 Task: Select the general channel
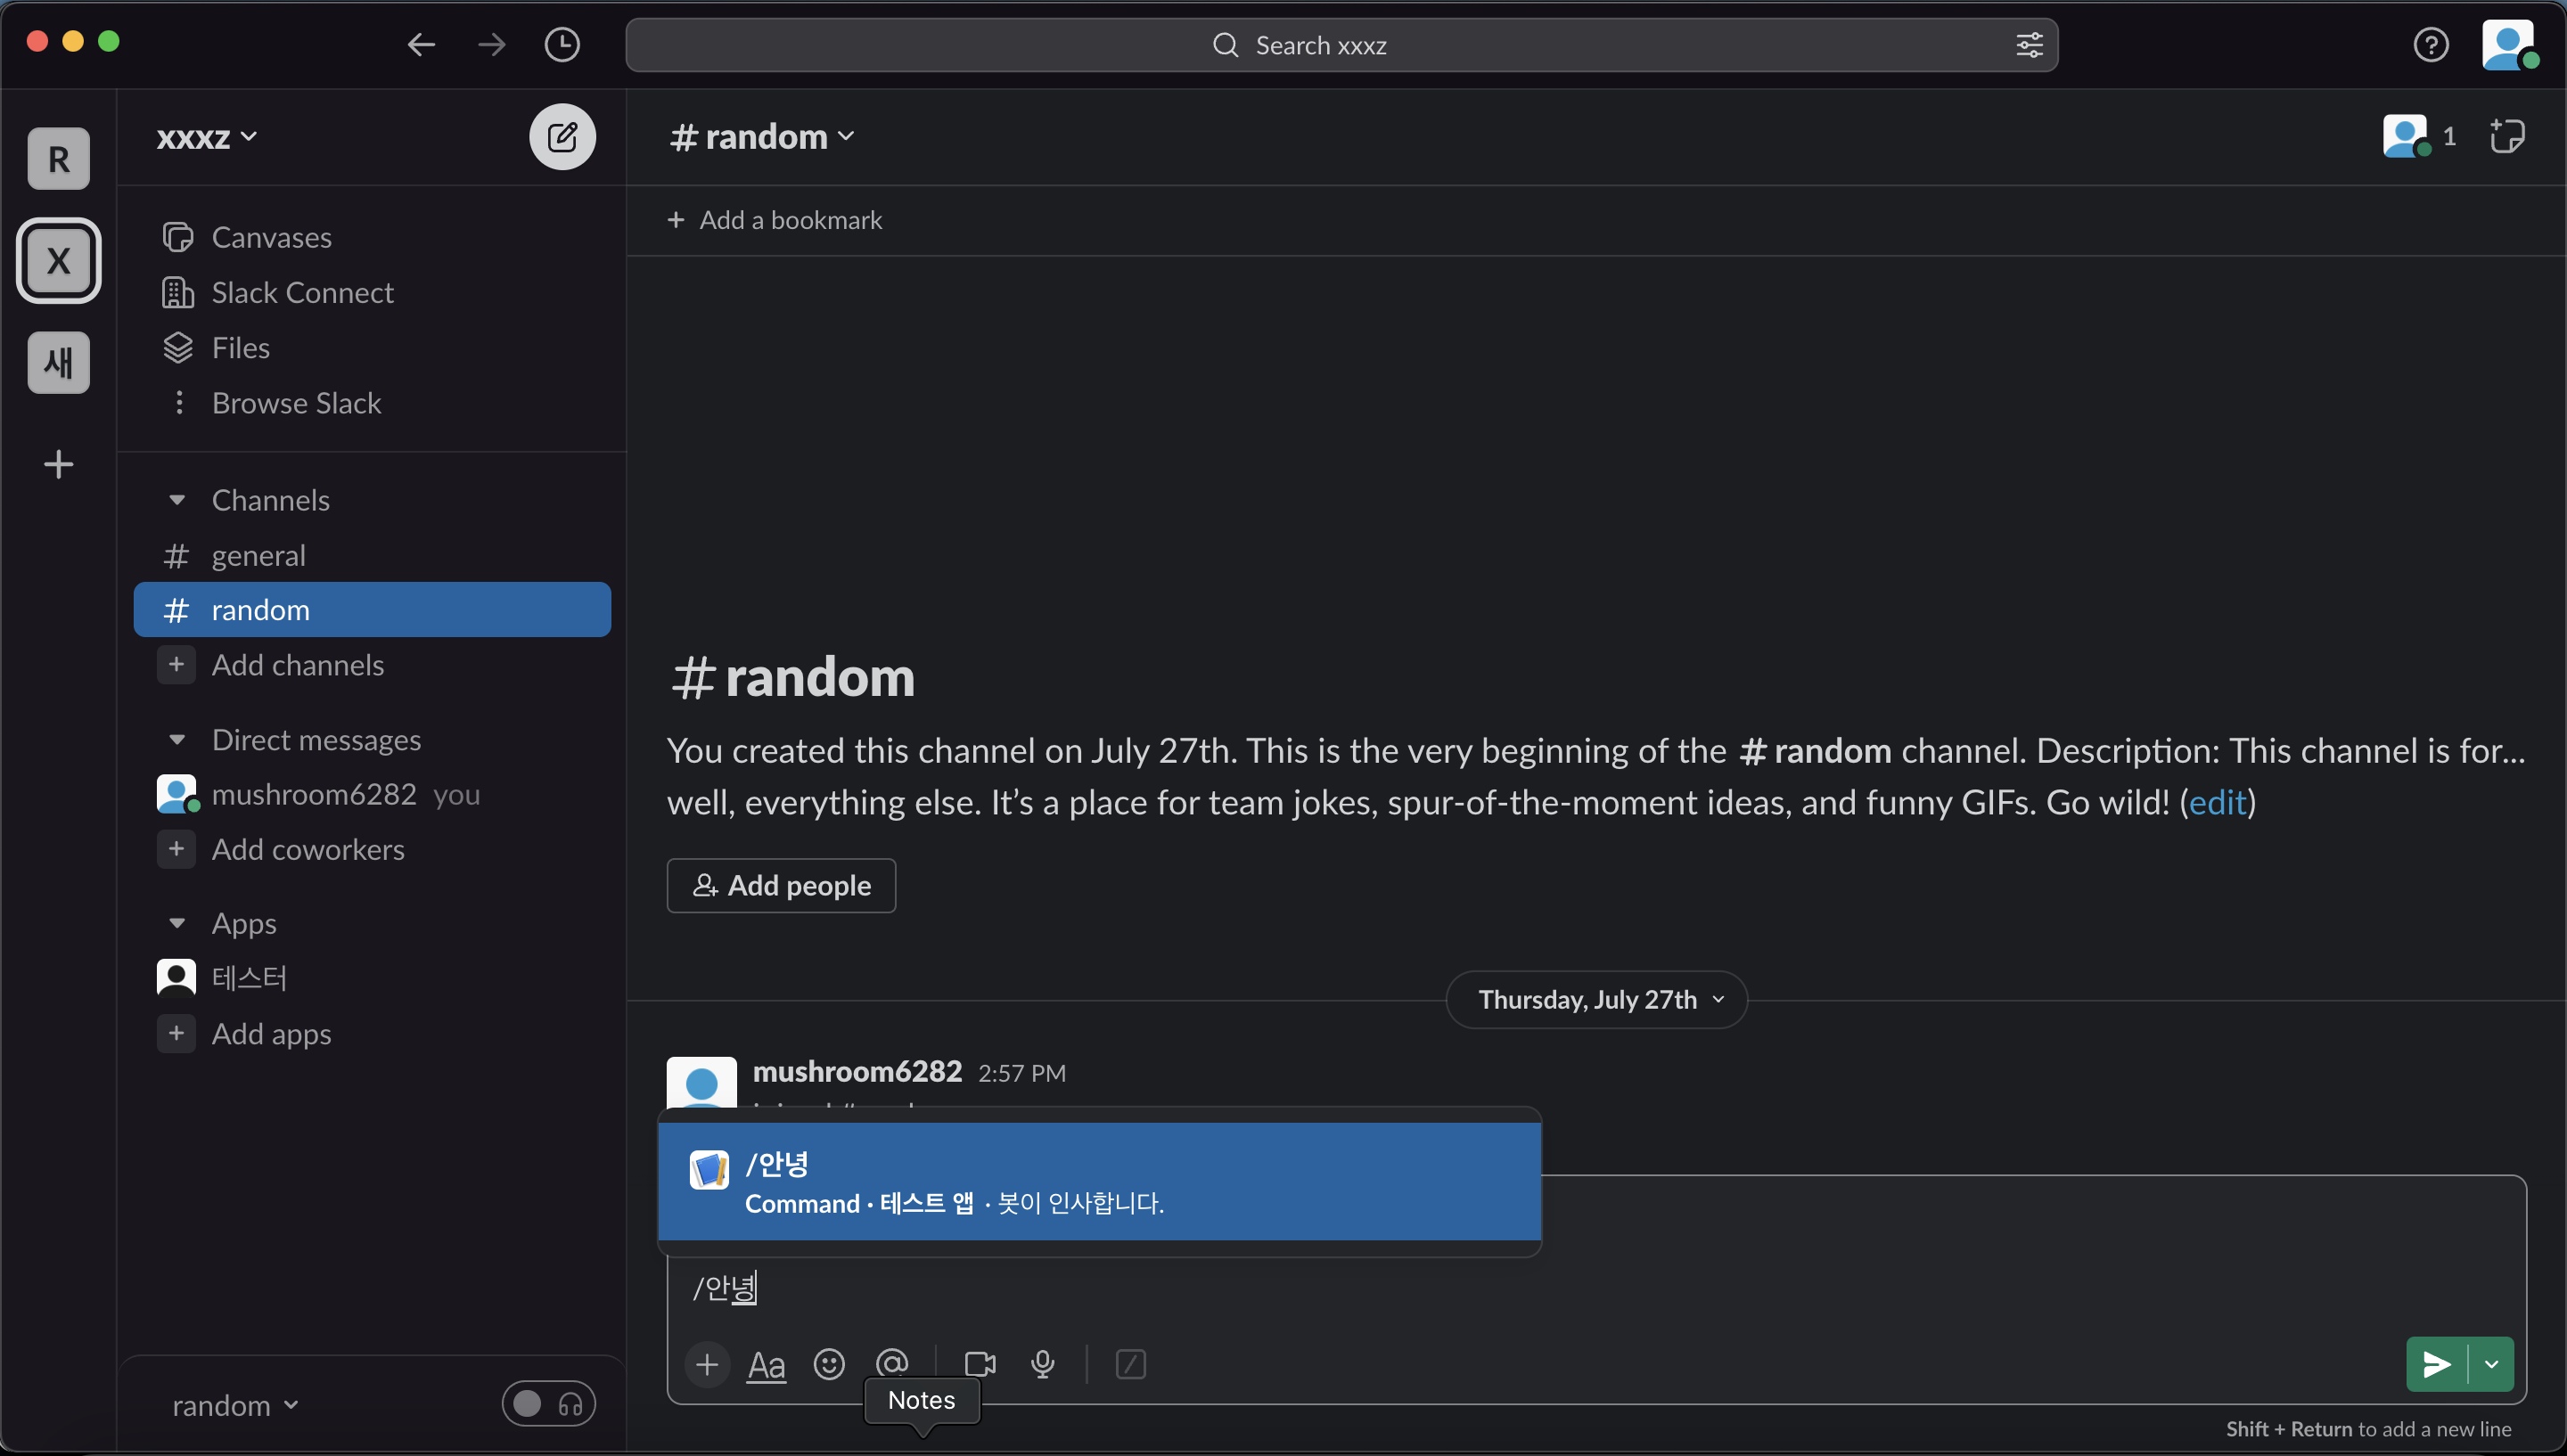(x=258, y=555)
